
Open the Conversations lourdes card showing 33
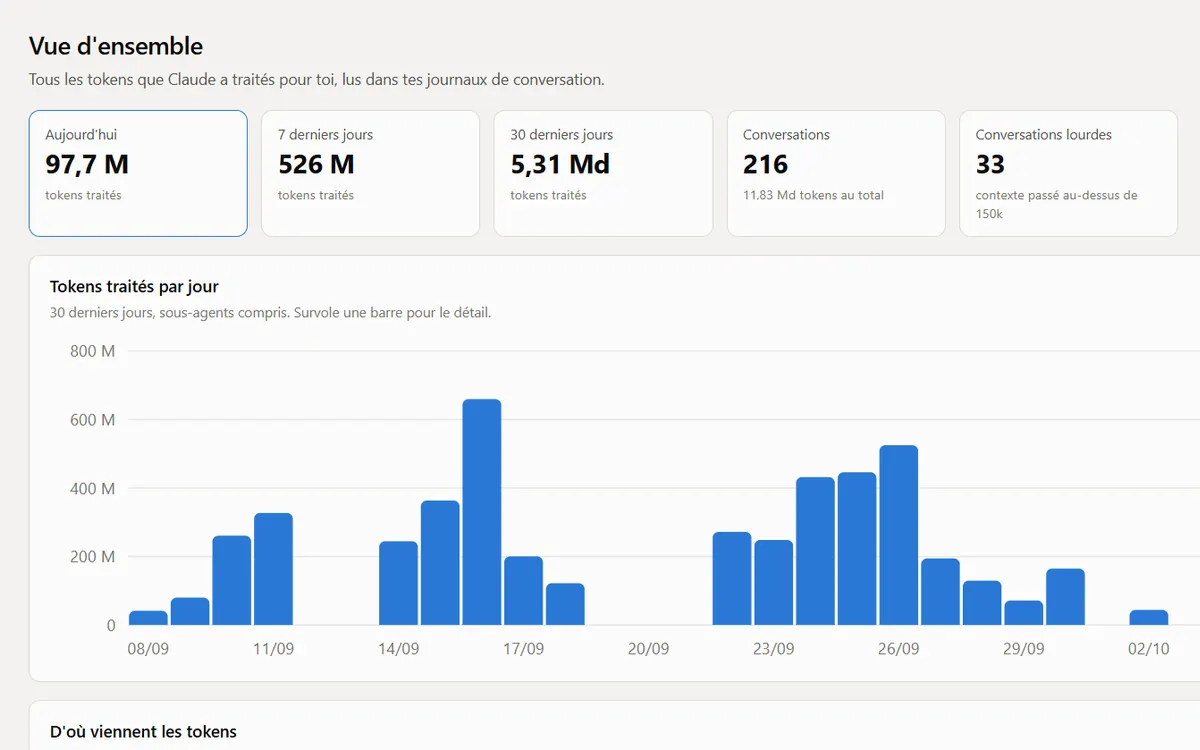(x=1068, y=173)
